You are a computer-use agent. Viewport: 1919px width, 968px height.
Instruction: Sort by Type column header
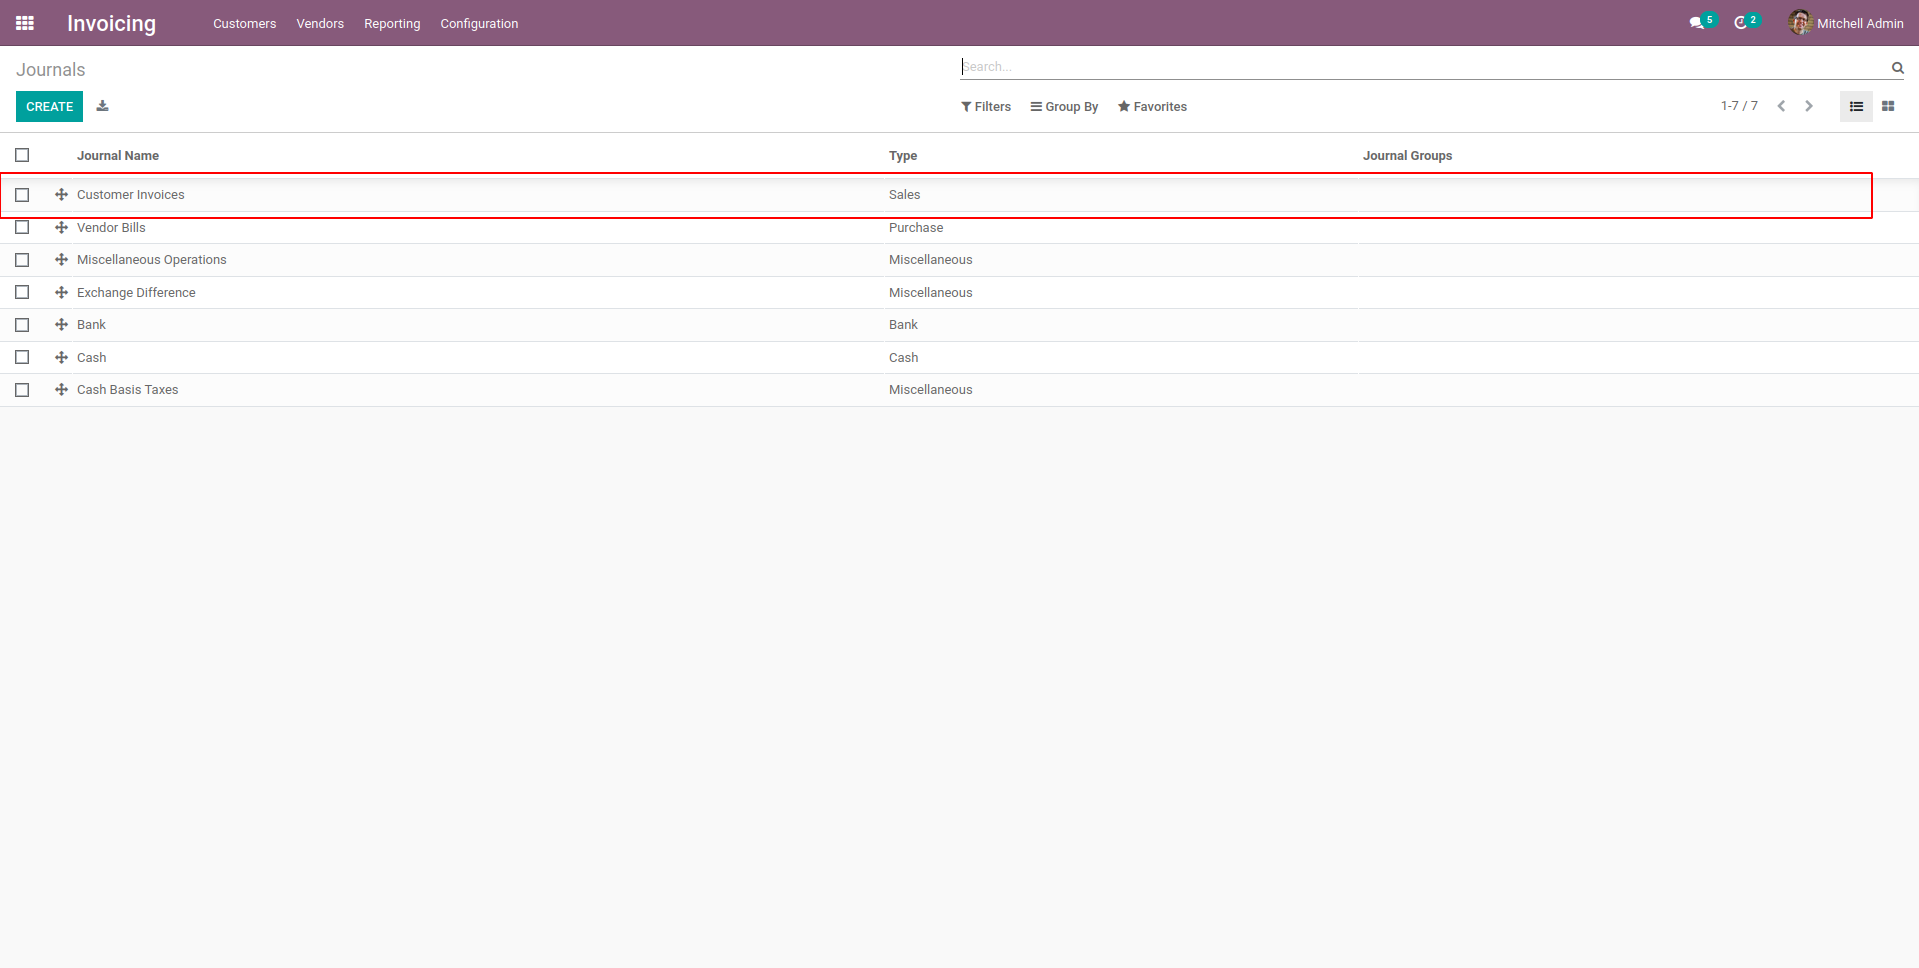pyautogui.click(x=903, y=156)
